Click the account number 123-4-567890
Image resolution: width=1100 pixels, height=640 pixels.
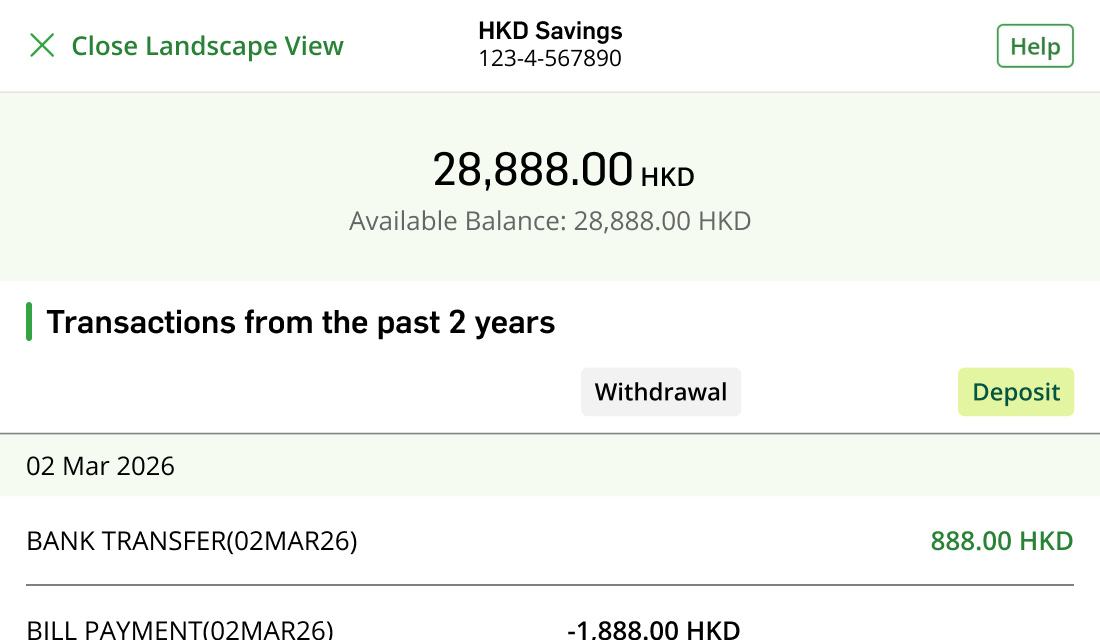click(550, 59)
